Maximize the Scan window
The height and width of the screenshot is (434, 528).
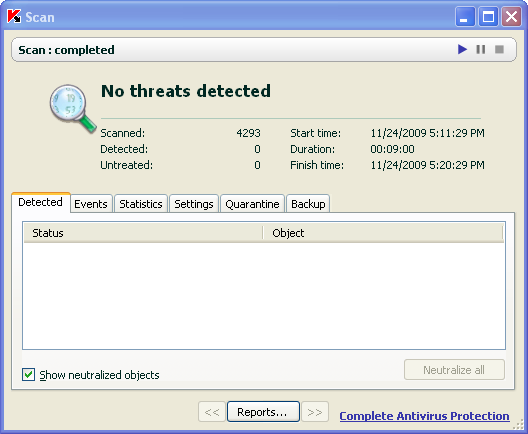[488, 16]
